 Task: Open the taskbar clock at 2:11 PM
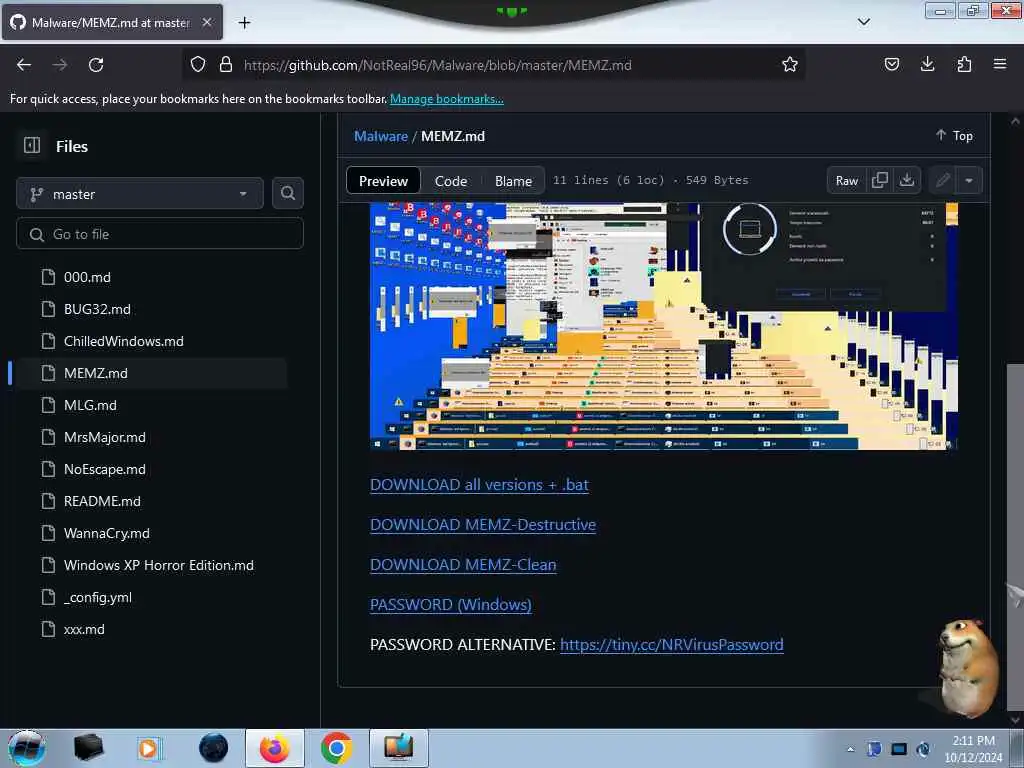point(973,748)
